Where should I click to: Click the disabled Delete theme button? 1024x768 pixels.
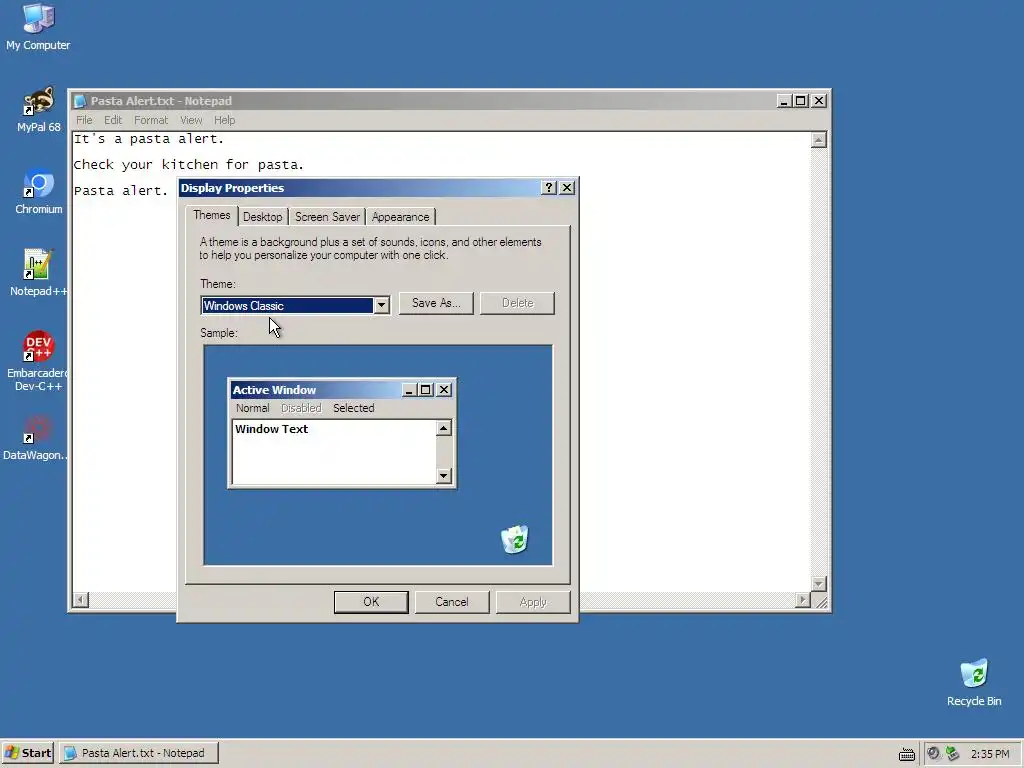(517, 303)
